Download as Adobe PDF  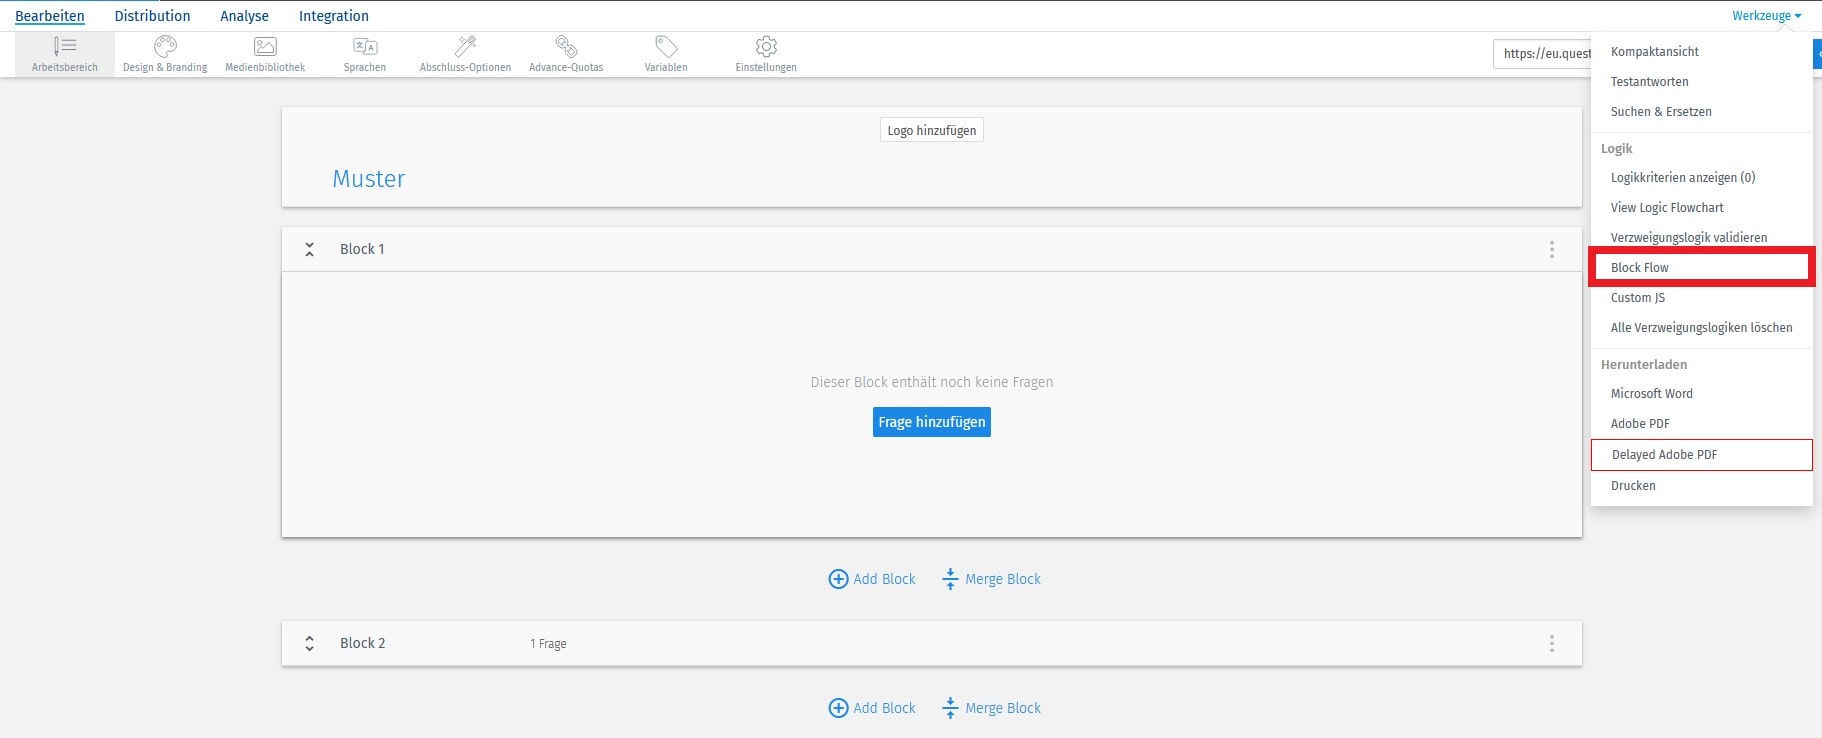point(1701,424)
